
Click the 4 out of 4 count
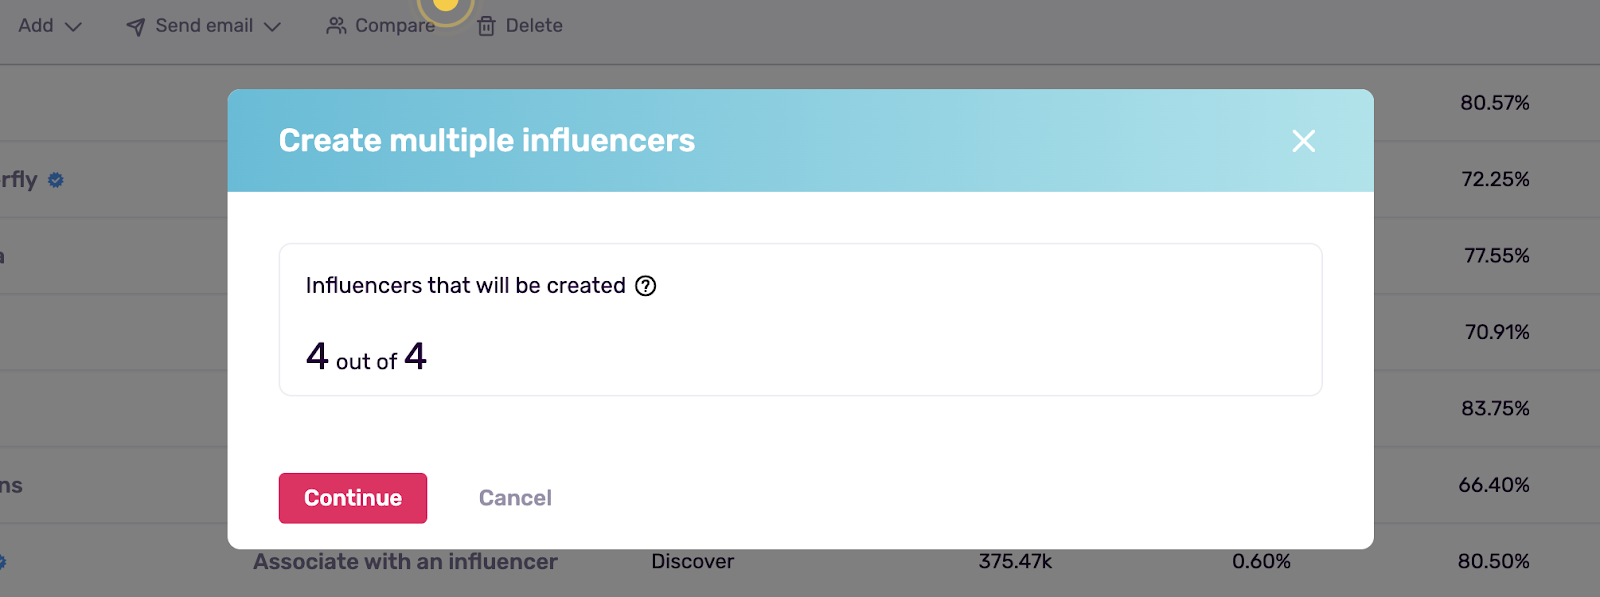click(x=366, y=357)
